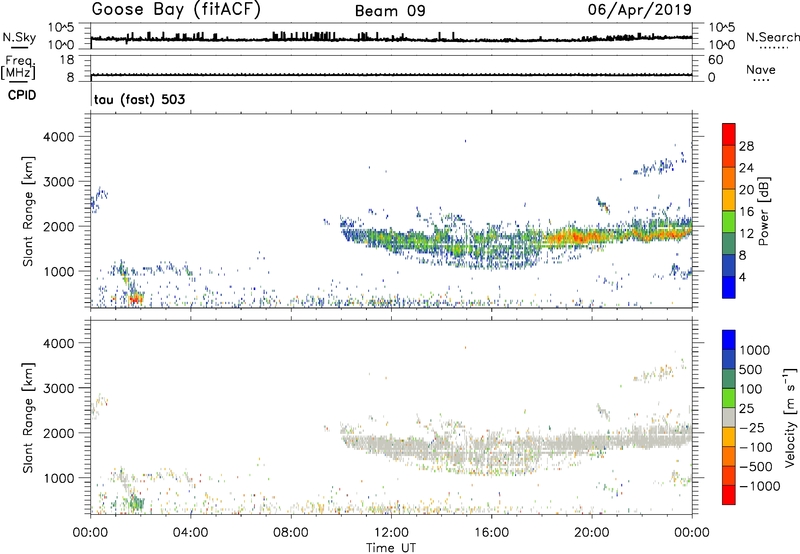Click the '100' tick on the velocity scale
The height and width of the screenshot is (554, 800).
pos(751,389)
